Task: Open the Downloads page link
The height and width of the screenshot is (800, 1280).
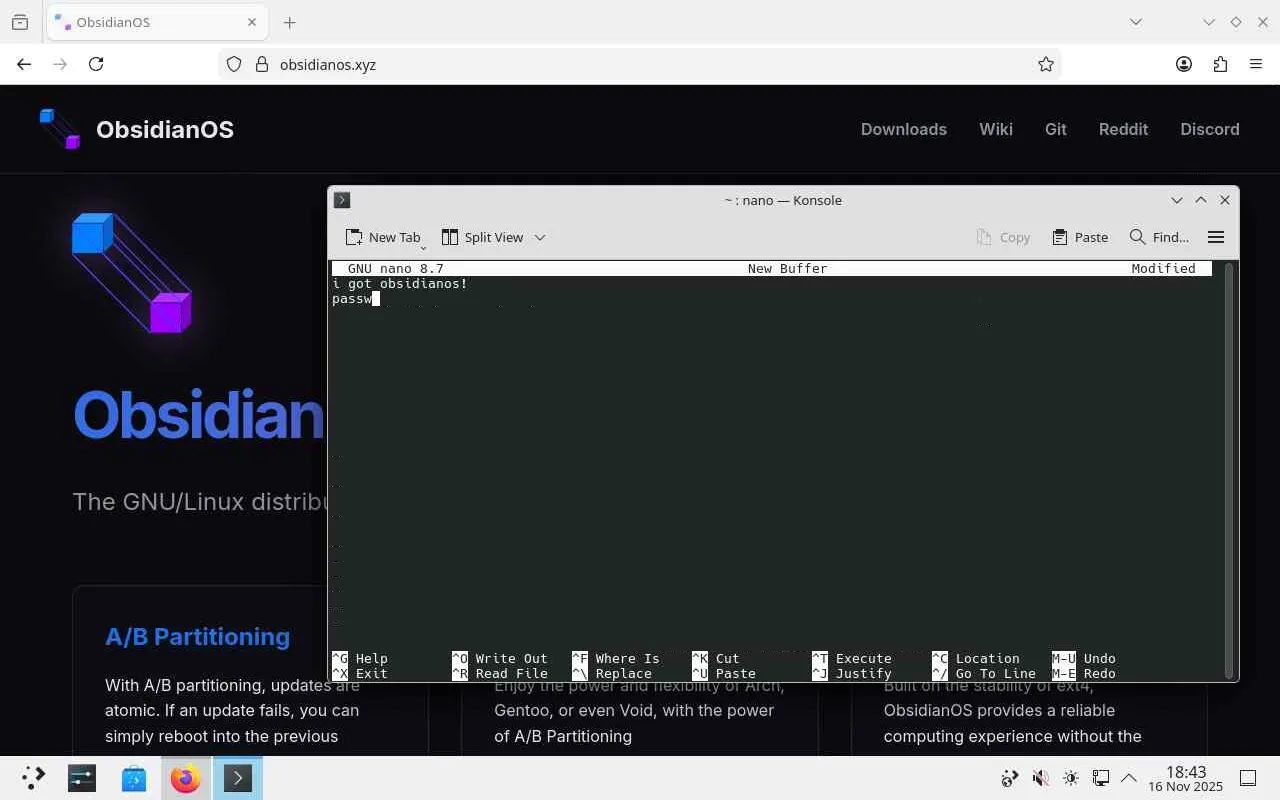Action: coord(904,129)
